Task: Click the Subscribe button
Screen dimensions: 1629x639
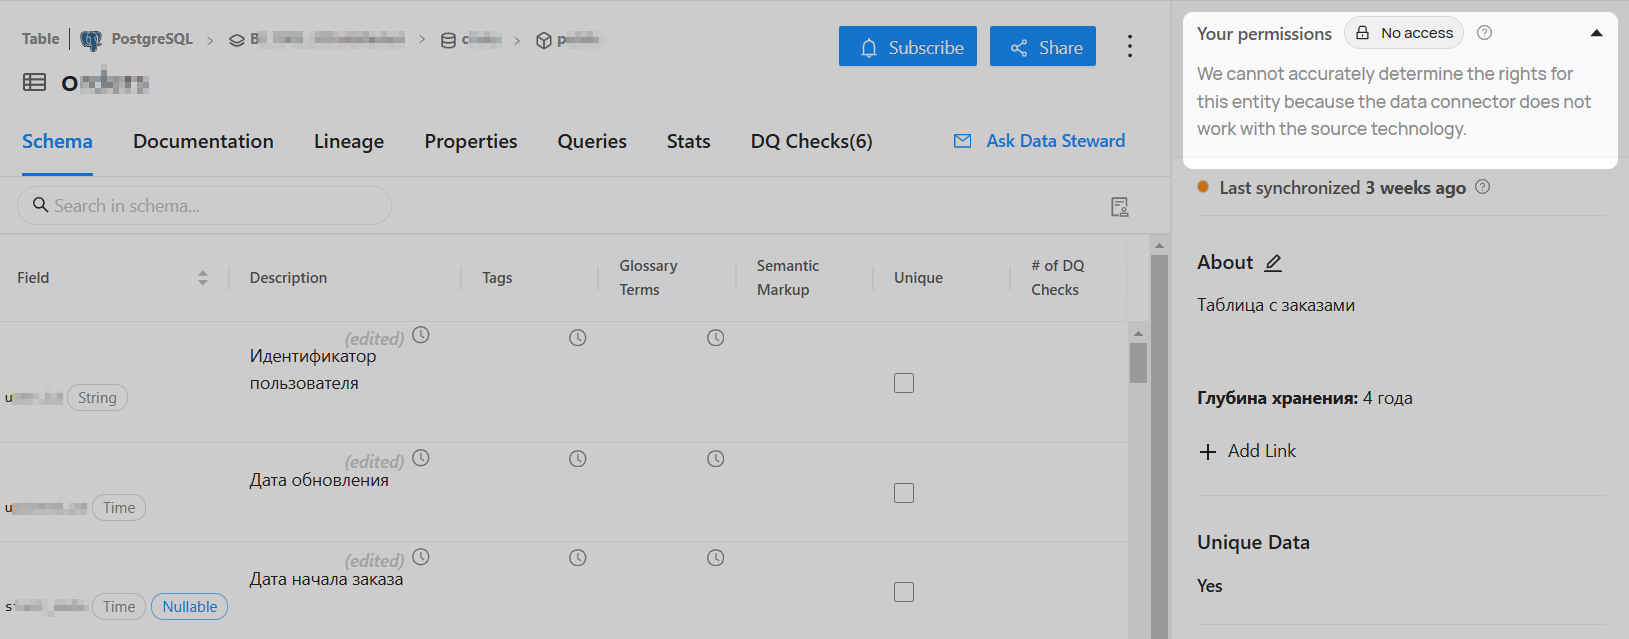Action: (907, 47)
